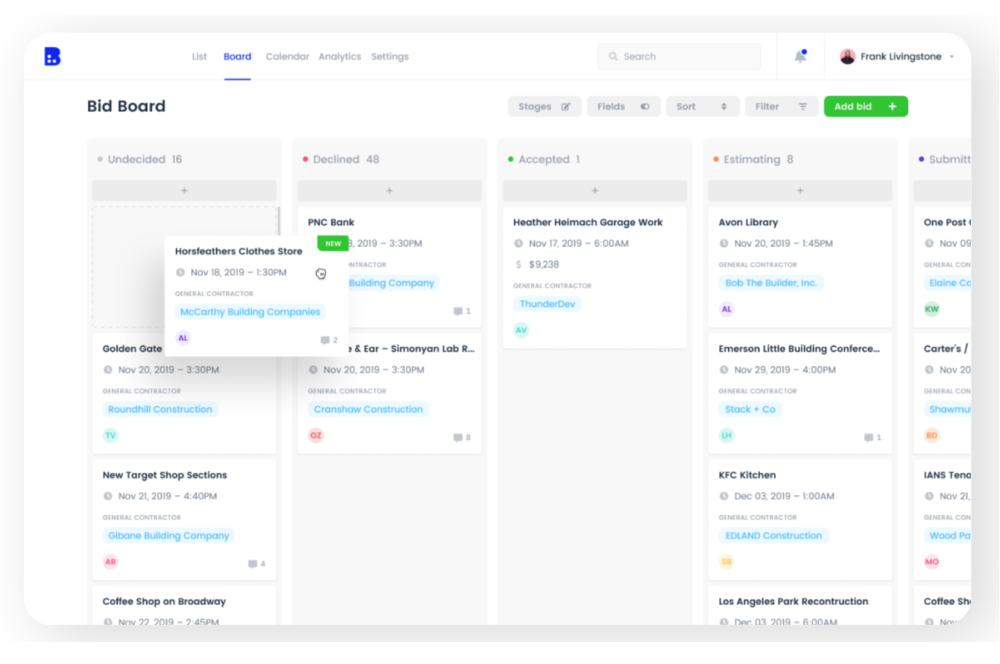Click the Roundhill Construction tag

tap(160, 409)
